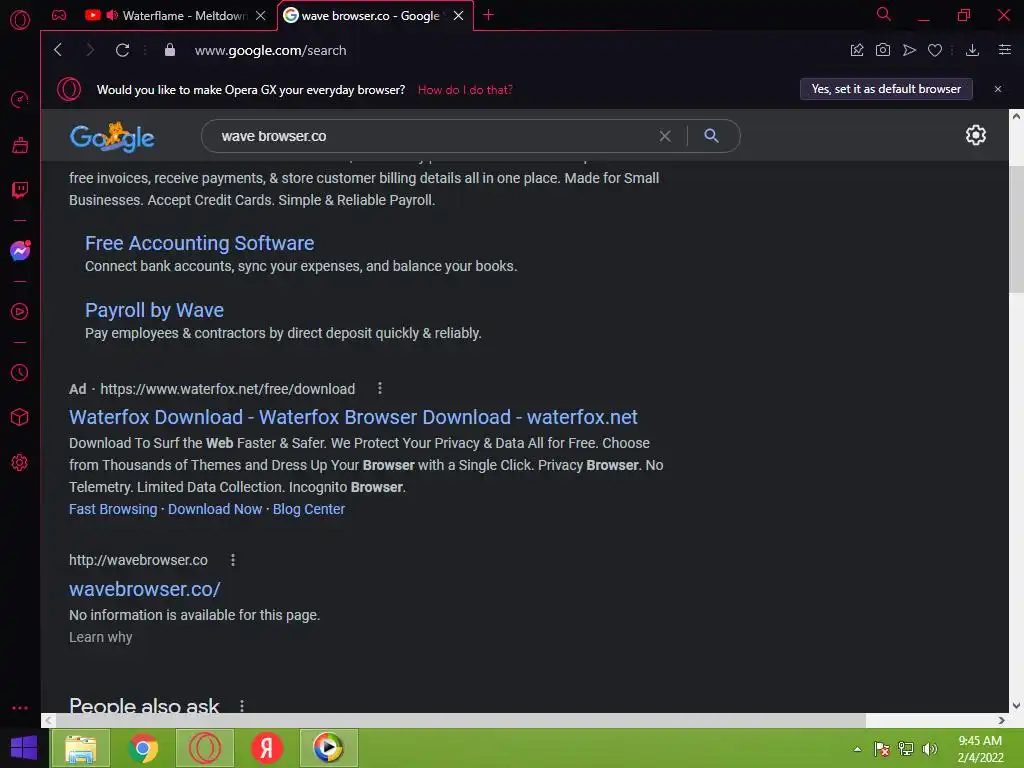The height and width of the screenshot is (768, 1024).
Task: Click Download Now sitelink
Action: pyautogui.click(x=215, y=509)
